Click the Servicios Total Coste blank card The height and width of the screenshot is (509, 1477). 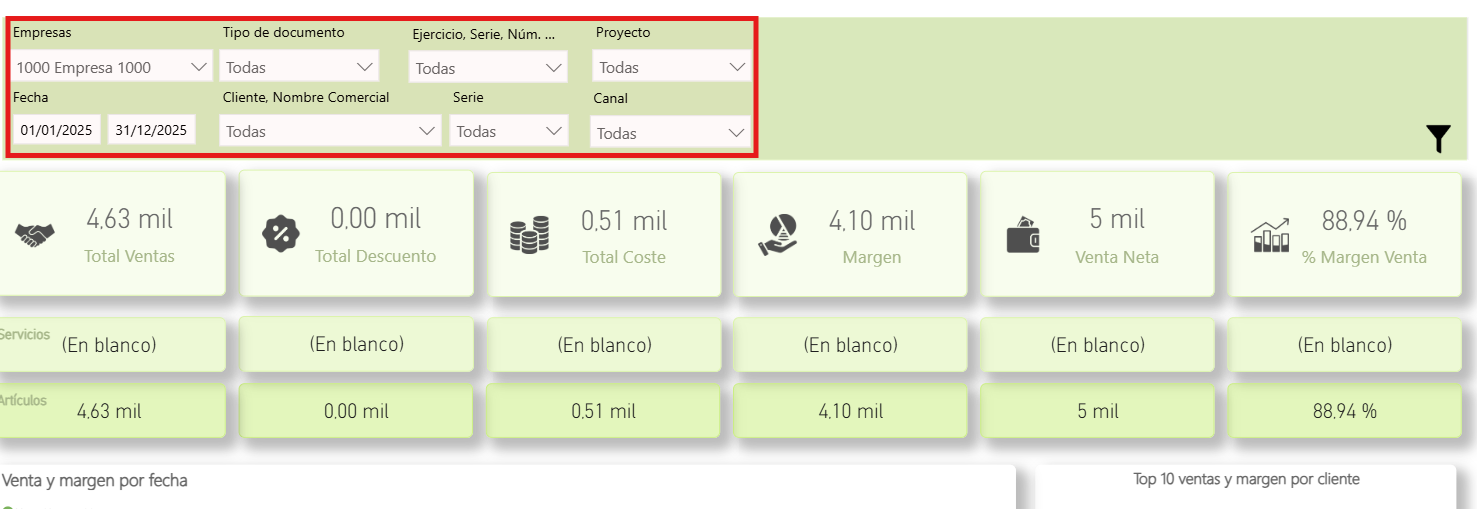(604, 345)
